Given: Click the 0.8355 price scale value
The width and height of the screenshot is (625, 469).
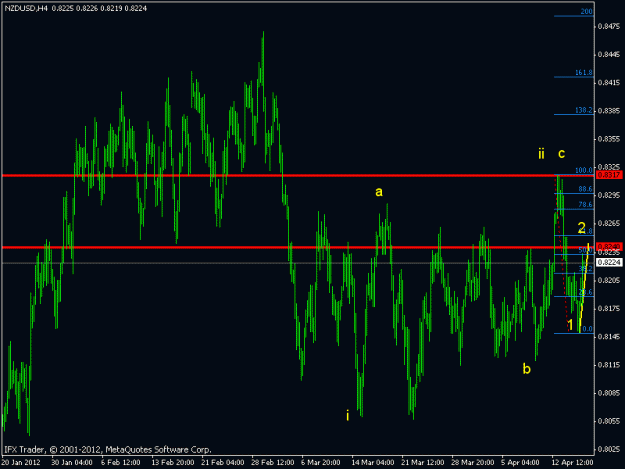Looking at the screenshot, I should pos(609,139).
